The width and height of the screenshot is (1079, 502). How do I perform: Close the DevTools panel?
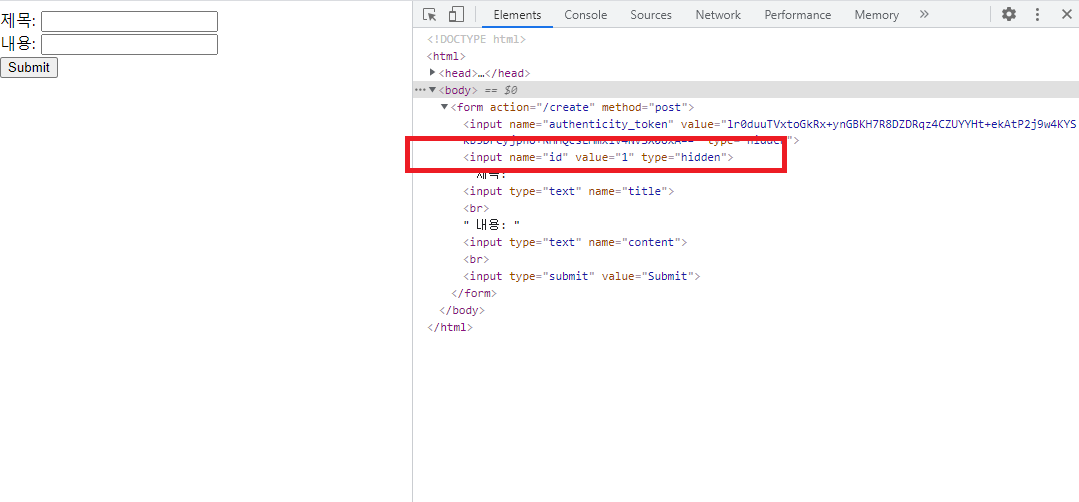[1066, 14]
